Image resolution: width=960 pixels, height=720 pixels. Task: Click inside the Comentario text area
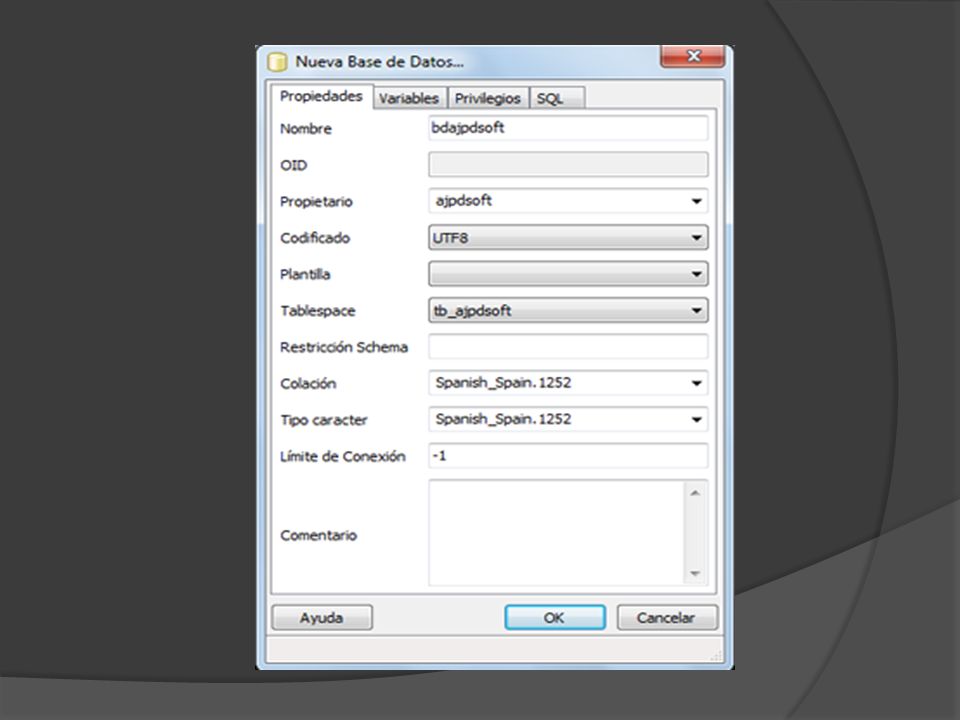pyautogui.click(x=556, y=533)
